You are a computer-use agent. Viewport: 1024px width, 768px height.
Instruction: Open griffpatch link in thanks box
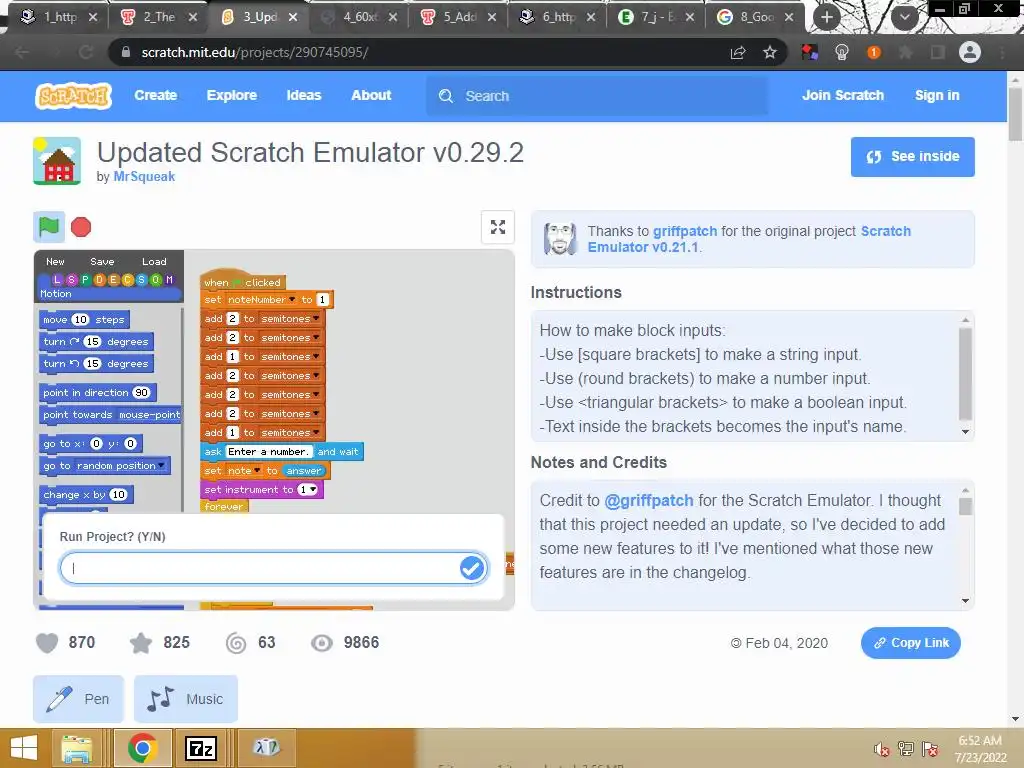(x=685, y=231)
